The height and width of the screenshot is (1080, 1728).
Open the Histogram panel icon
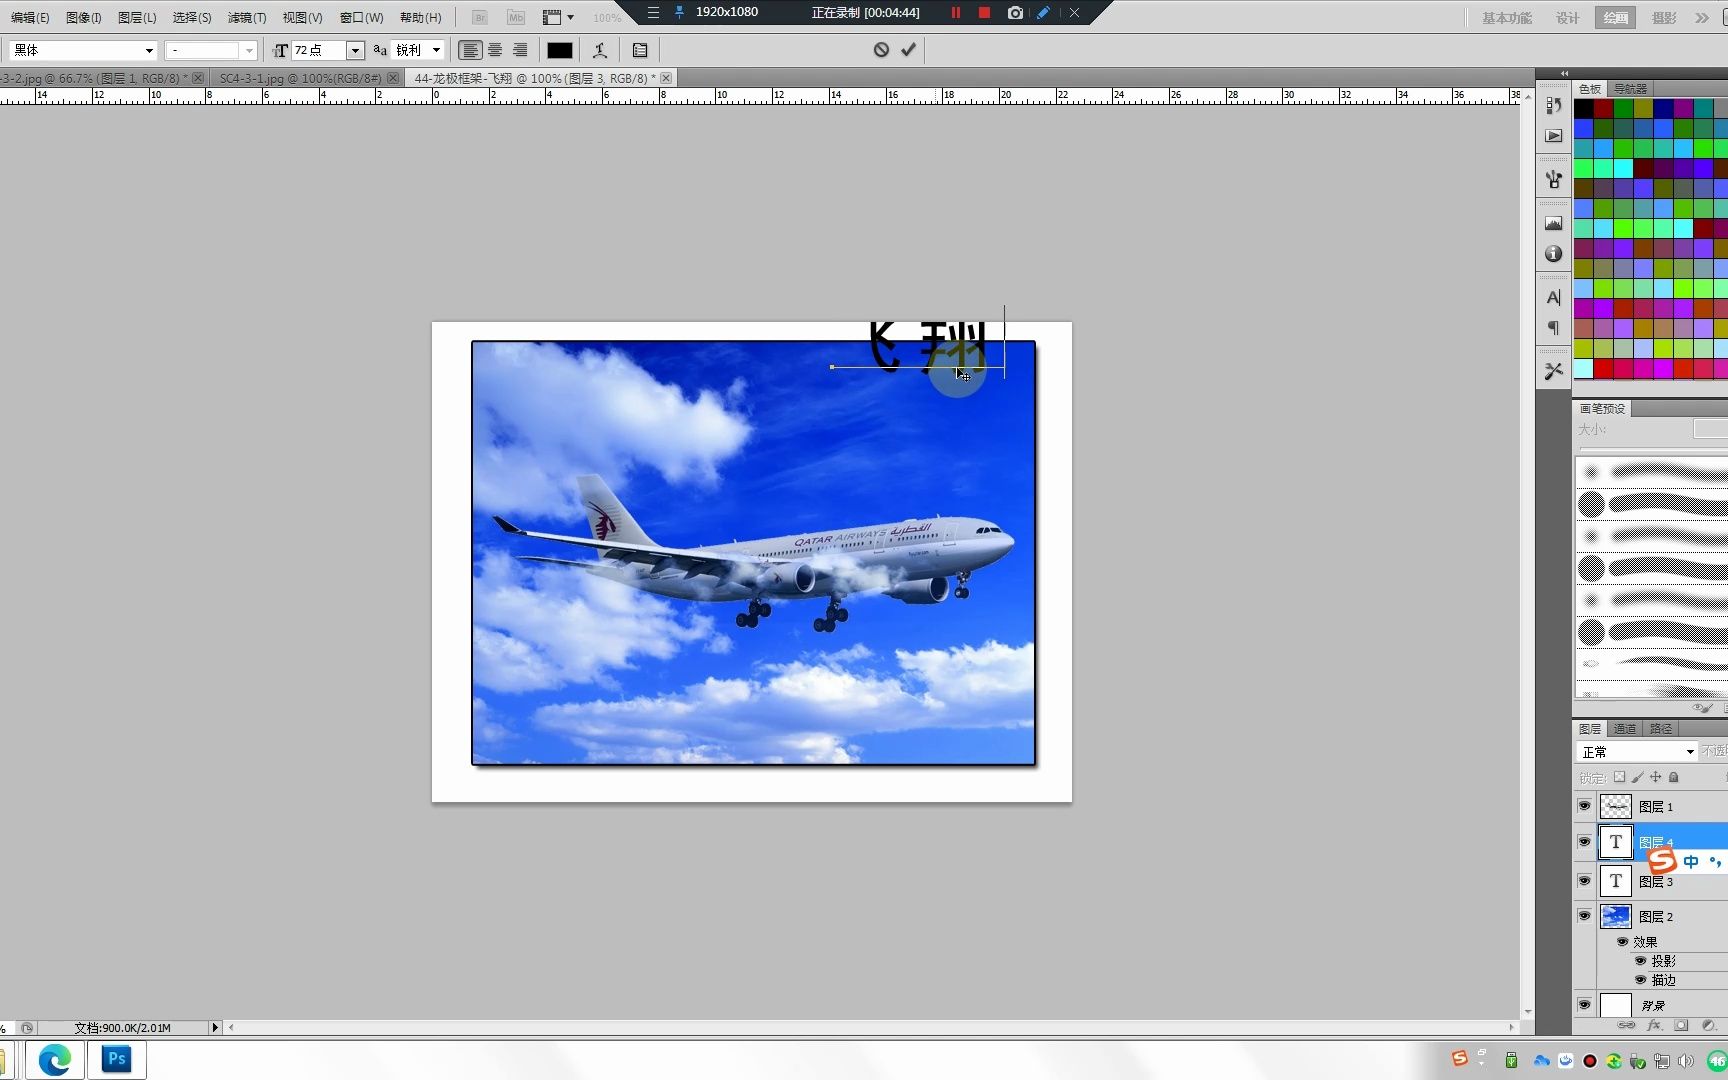pyautogui.click(x=1553, y=223)
